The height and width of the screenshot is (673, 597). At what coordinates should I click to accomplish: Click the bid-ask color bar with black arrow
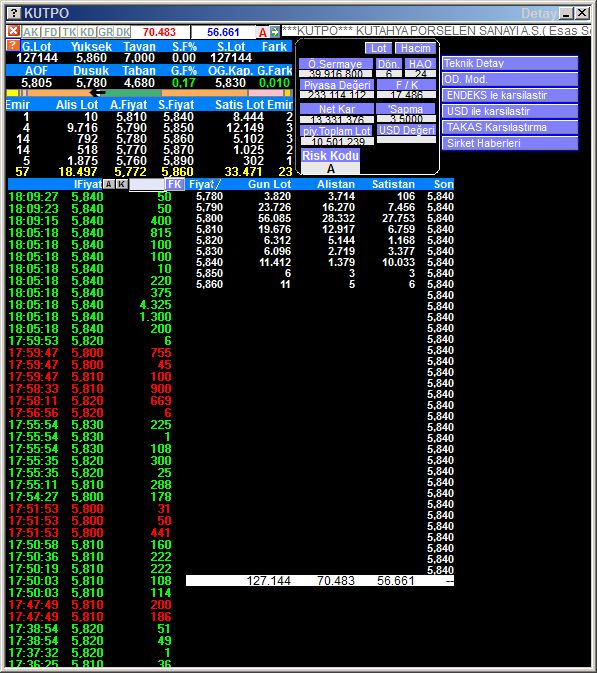click(148, 93)
